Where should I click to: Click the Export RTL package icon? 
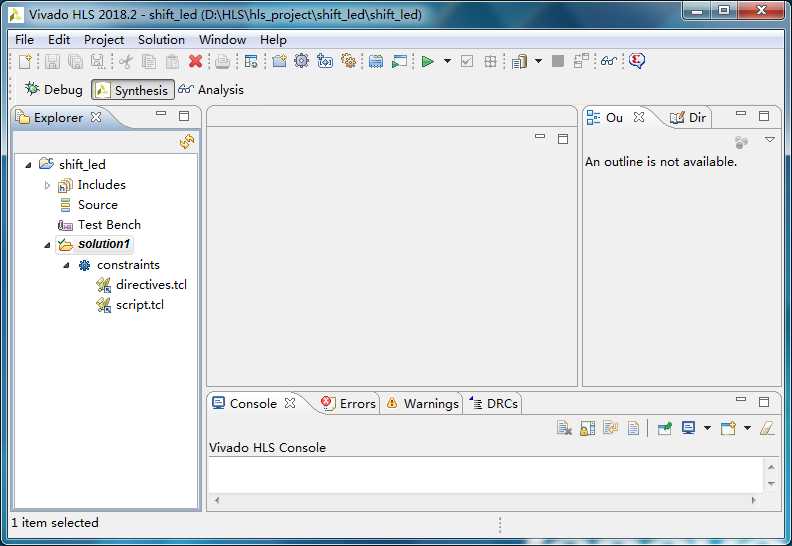[490, 61]
